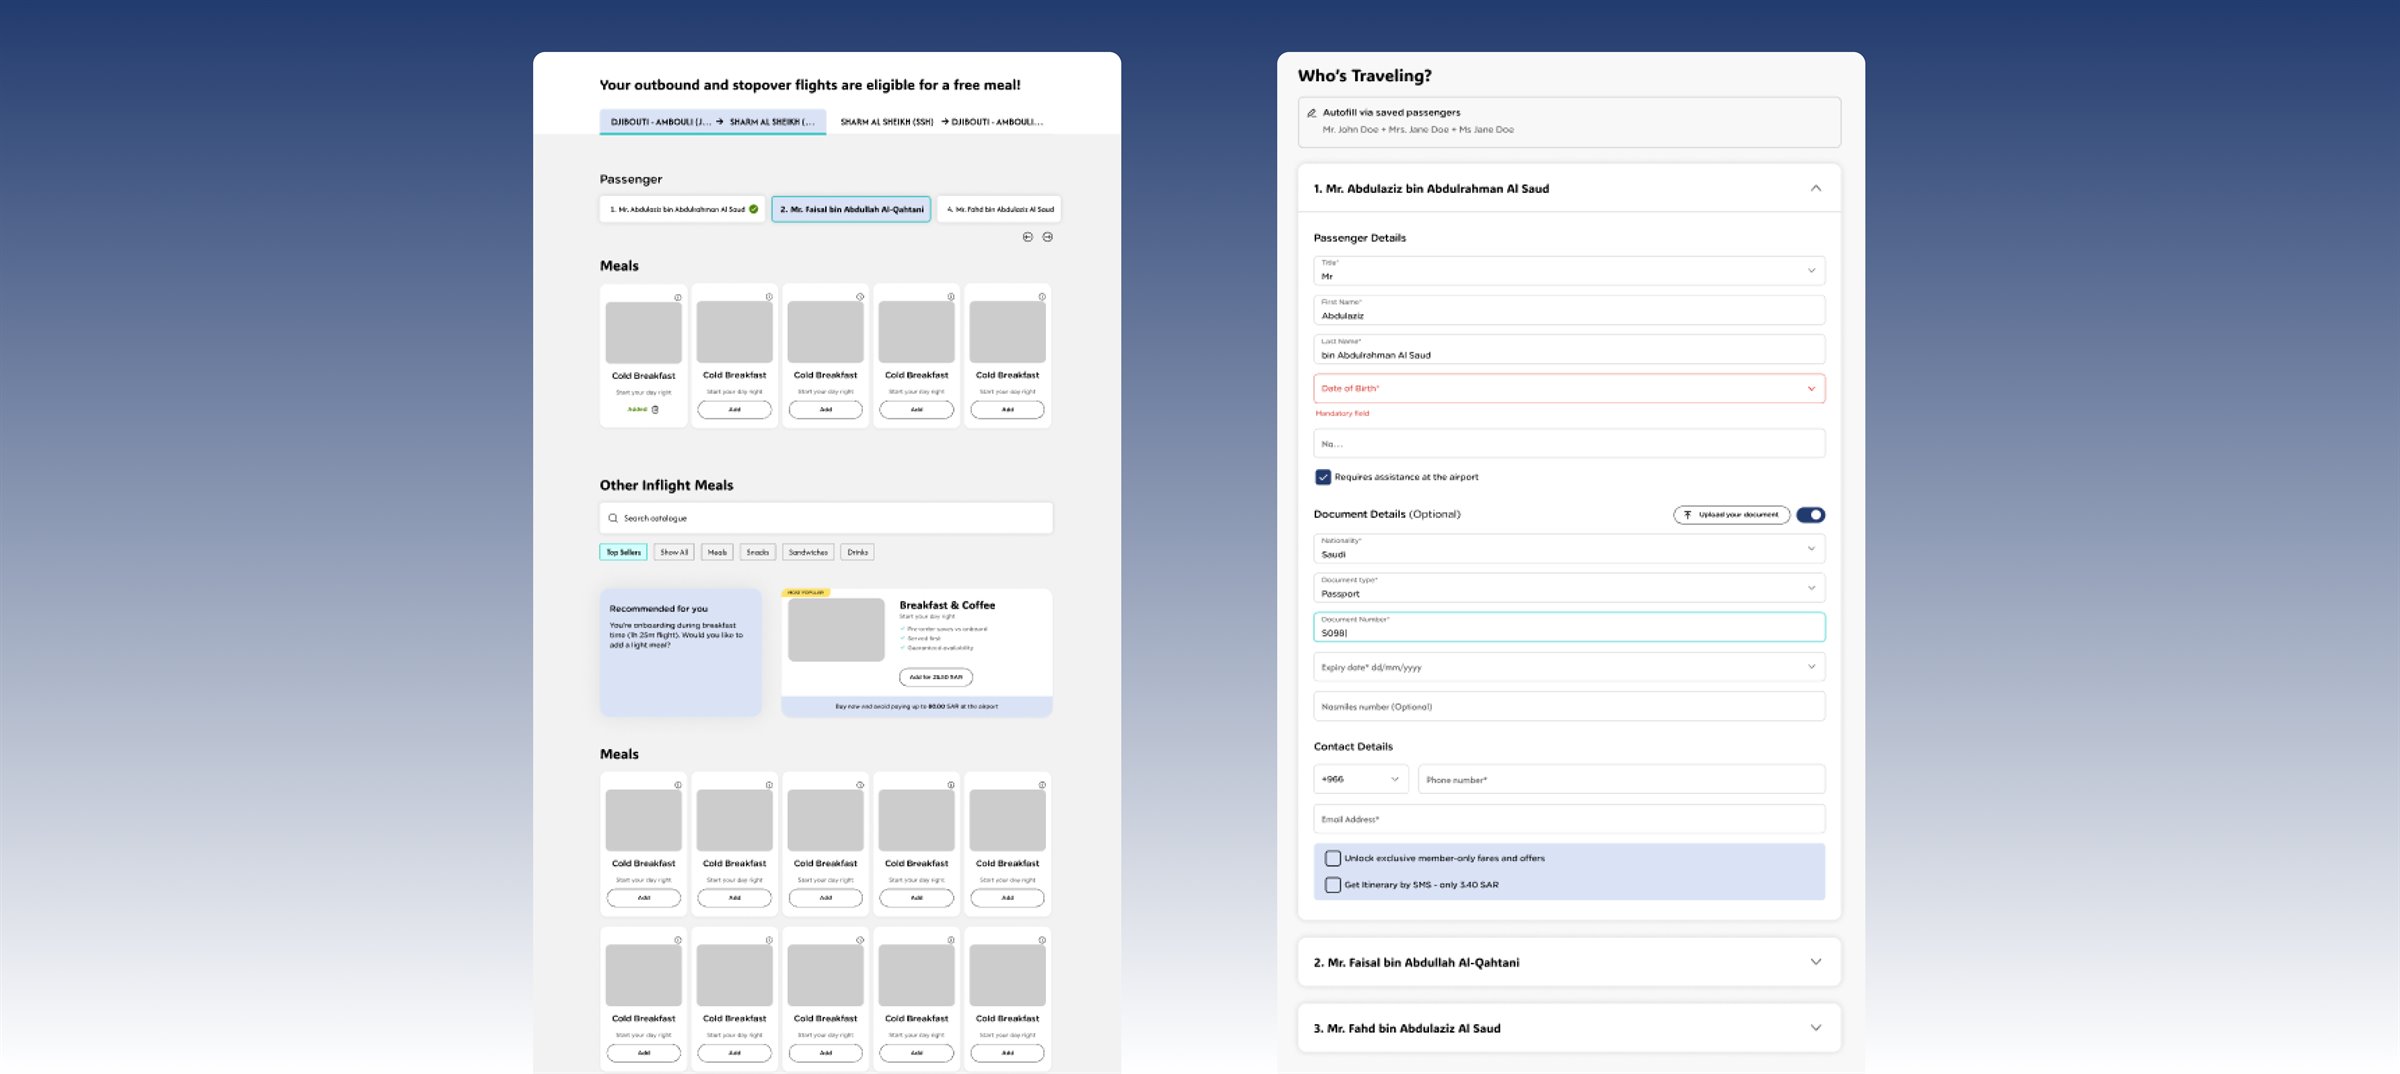Image resolution: width=2400 pixels, height=1074 pixels.
Task: Select the Drinks filter
Action: (857, 552)
